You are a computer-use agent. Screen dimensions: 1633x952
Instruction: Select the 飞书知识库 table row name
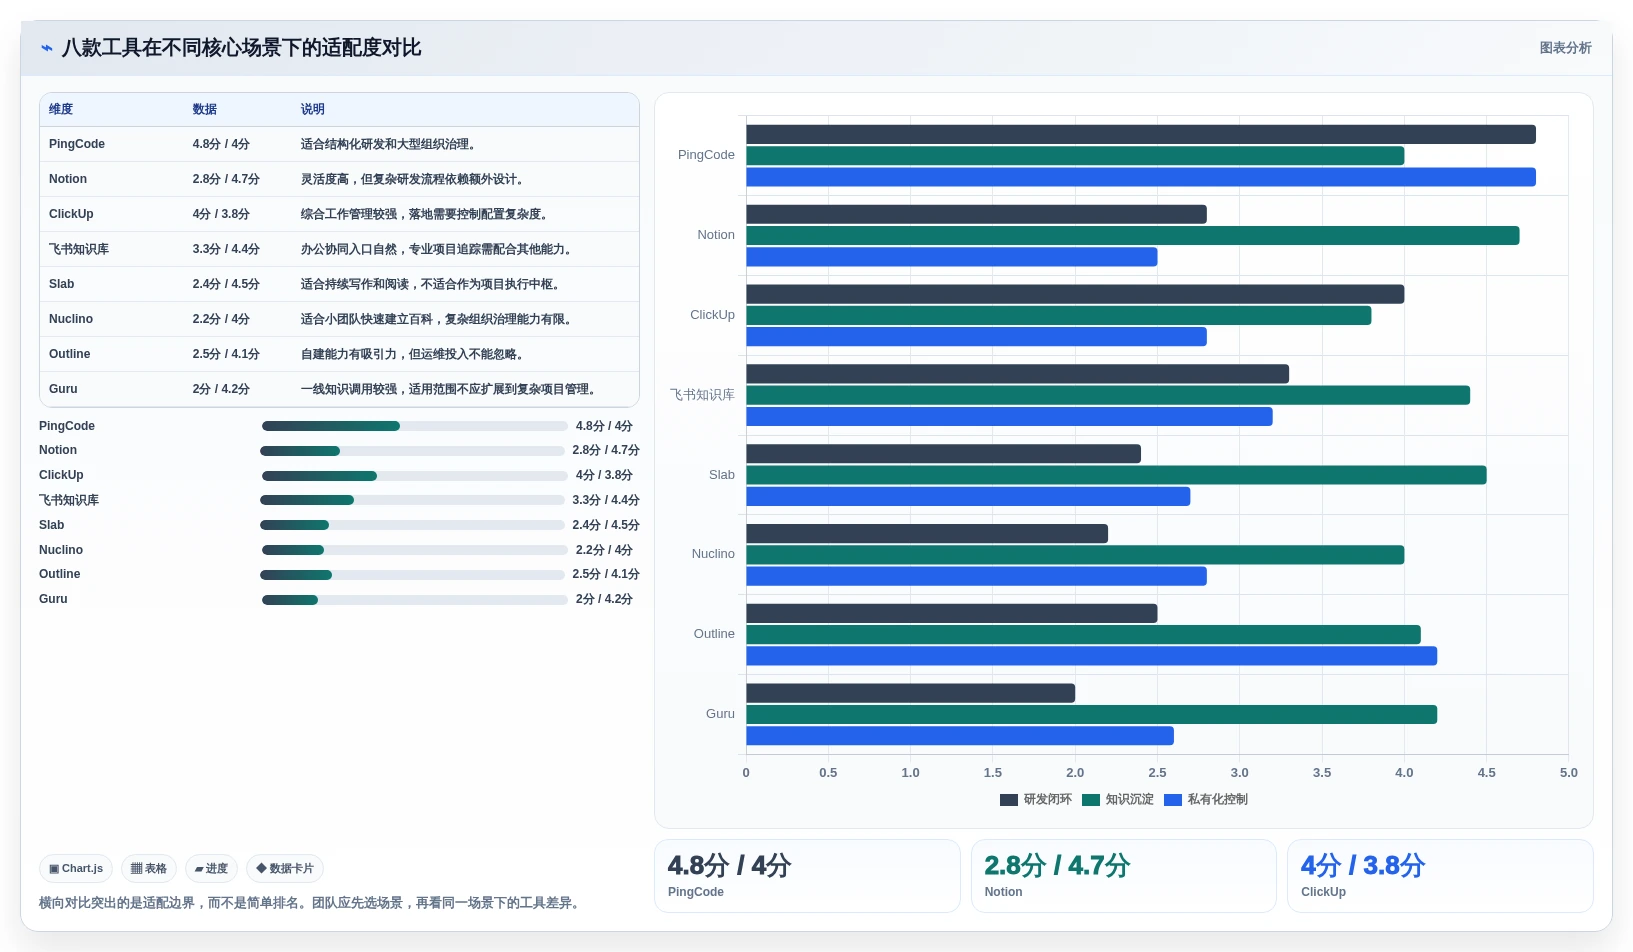pos(79,249)
